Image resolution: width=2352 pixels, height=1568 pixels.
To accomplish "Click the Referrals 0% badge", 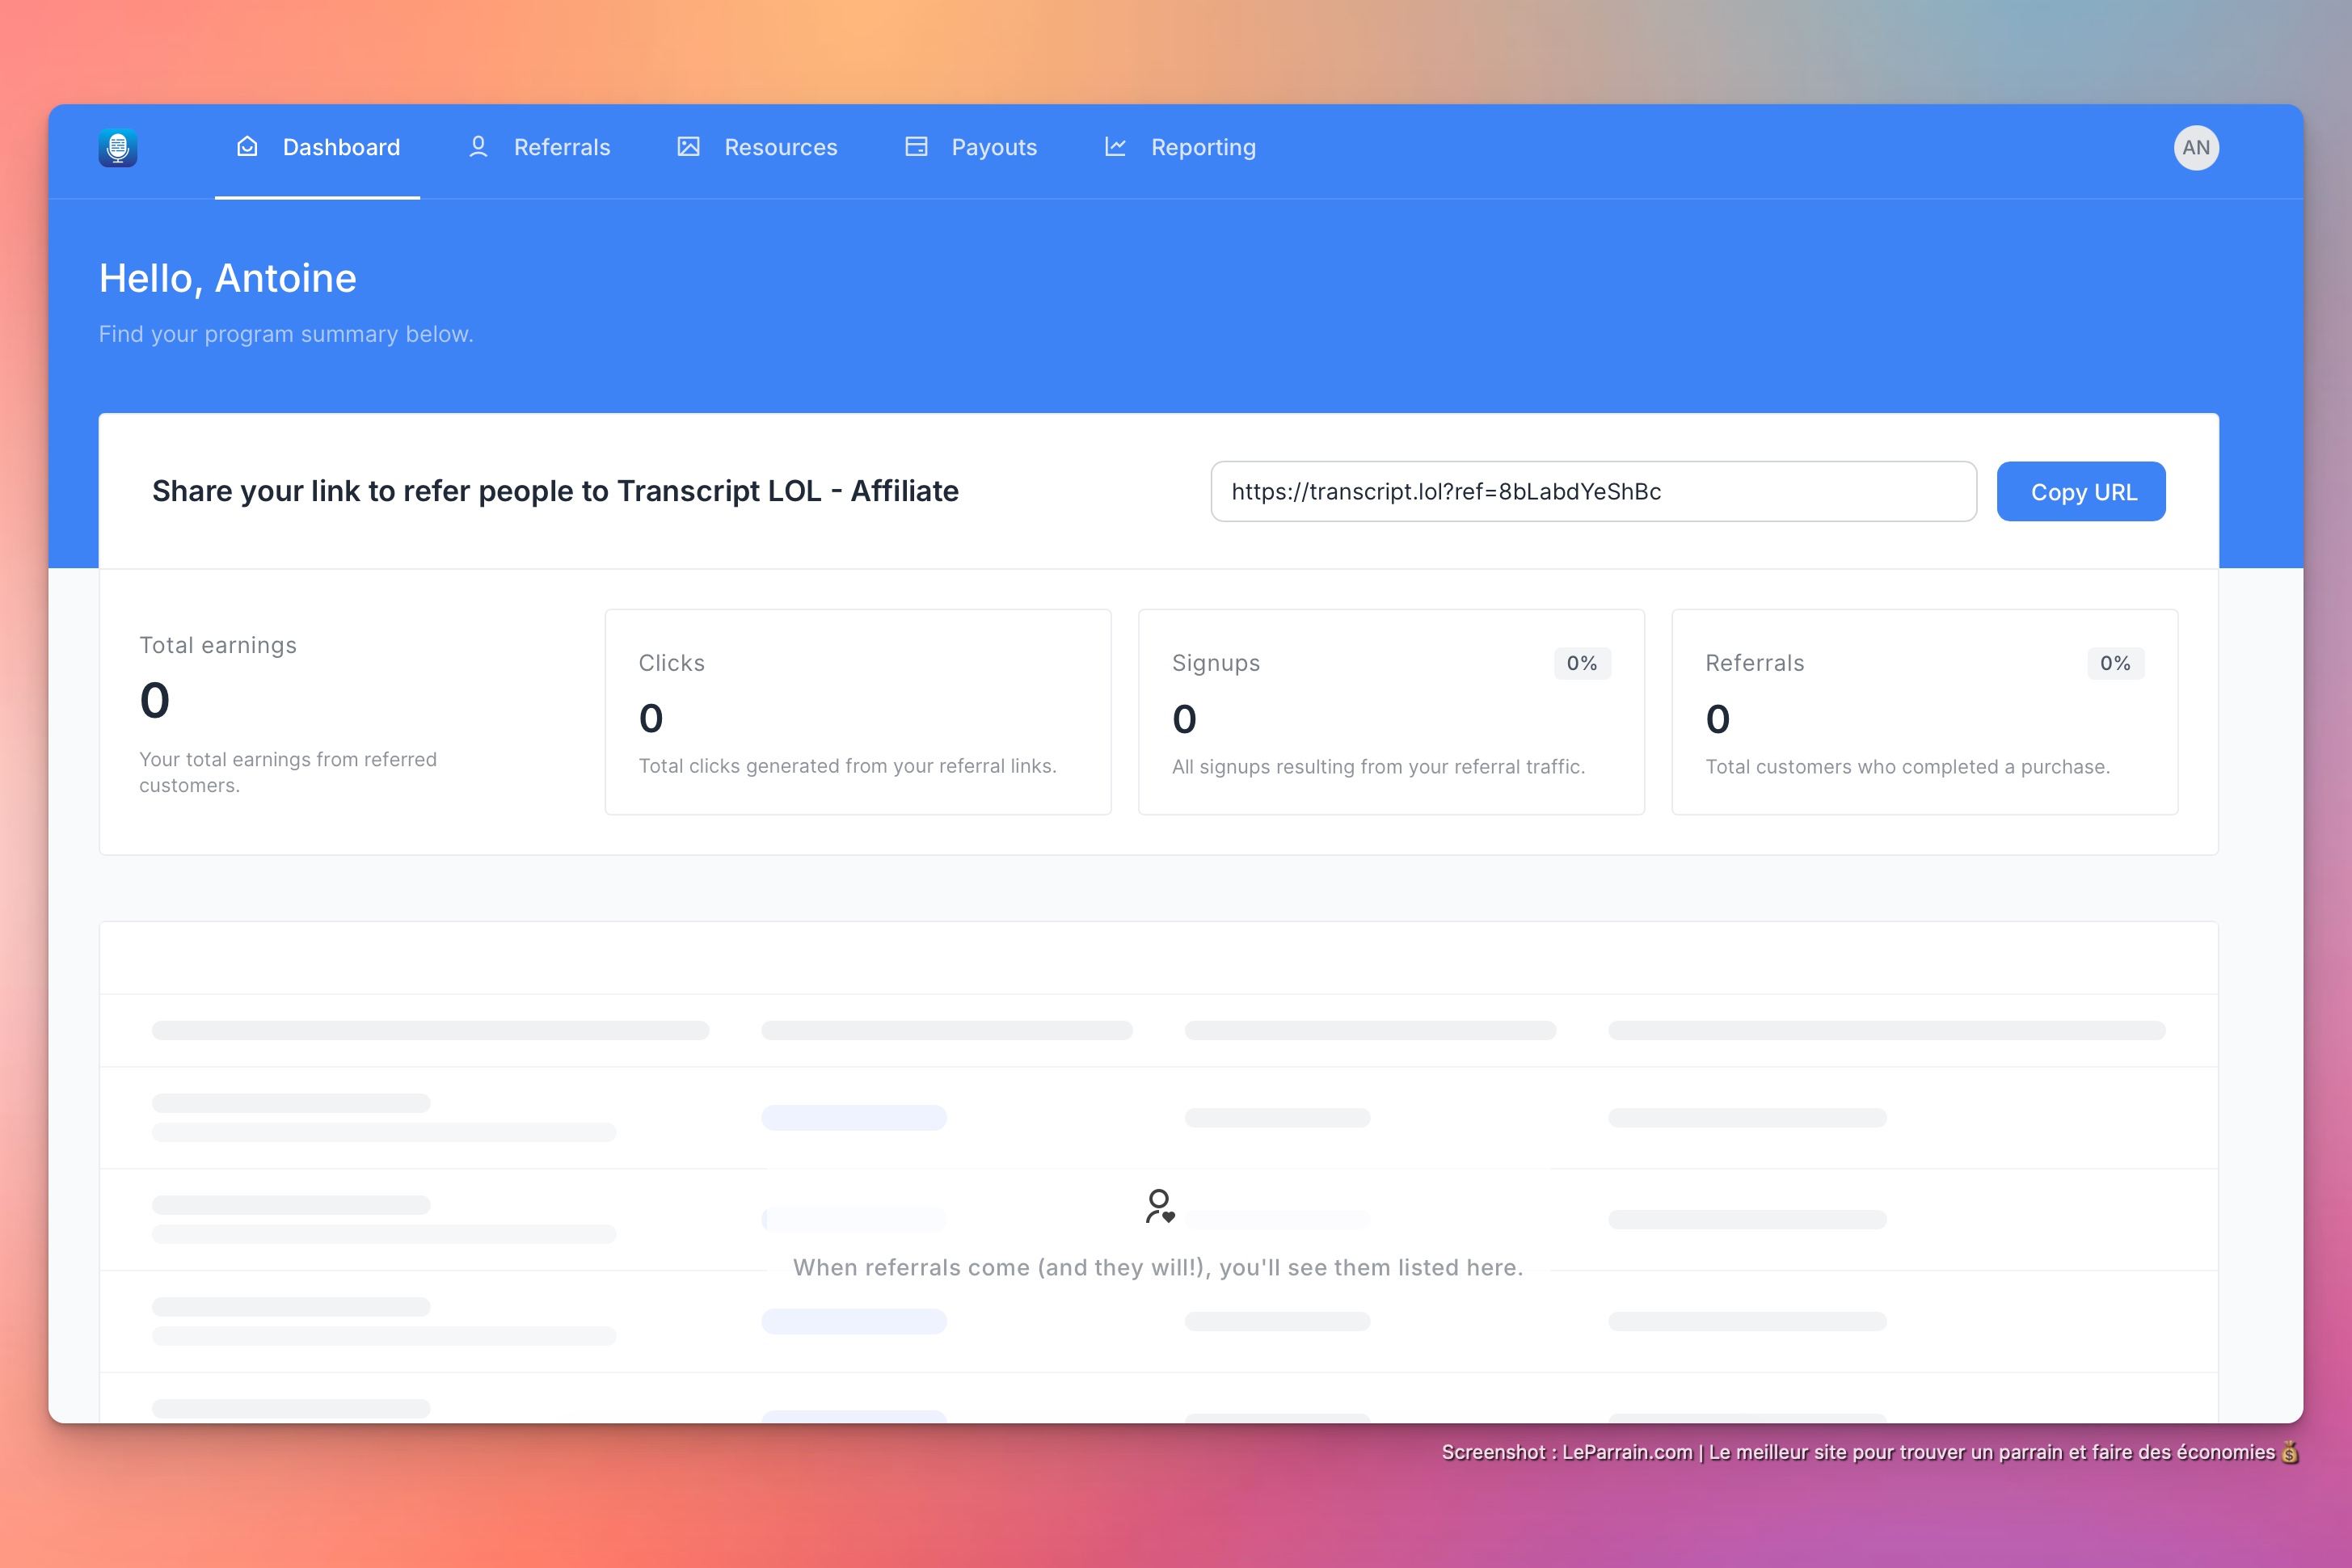I will click(x=2114, y=663).
